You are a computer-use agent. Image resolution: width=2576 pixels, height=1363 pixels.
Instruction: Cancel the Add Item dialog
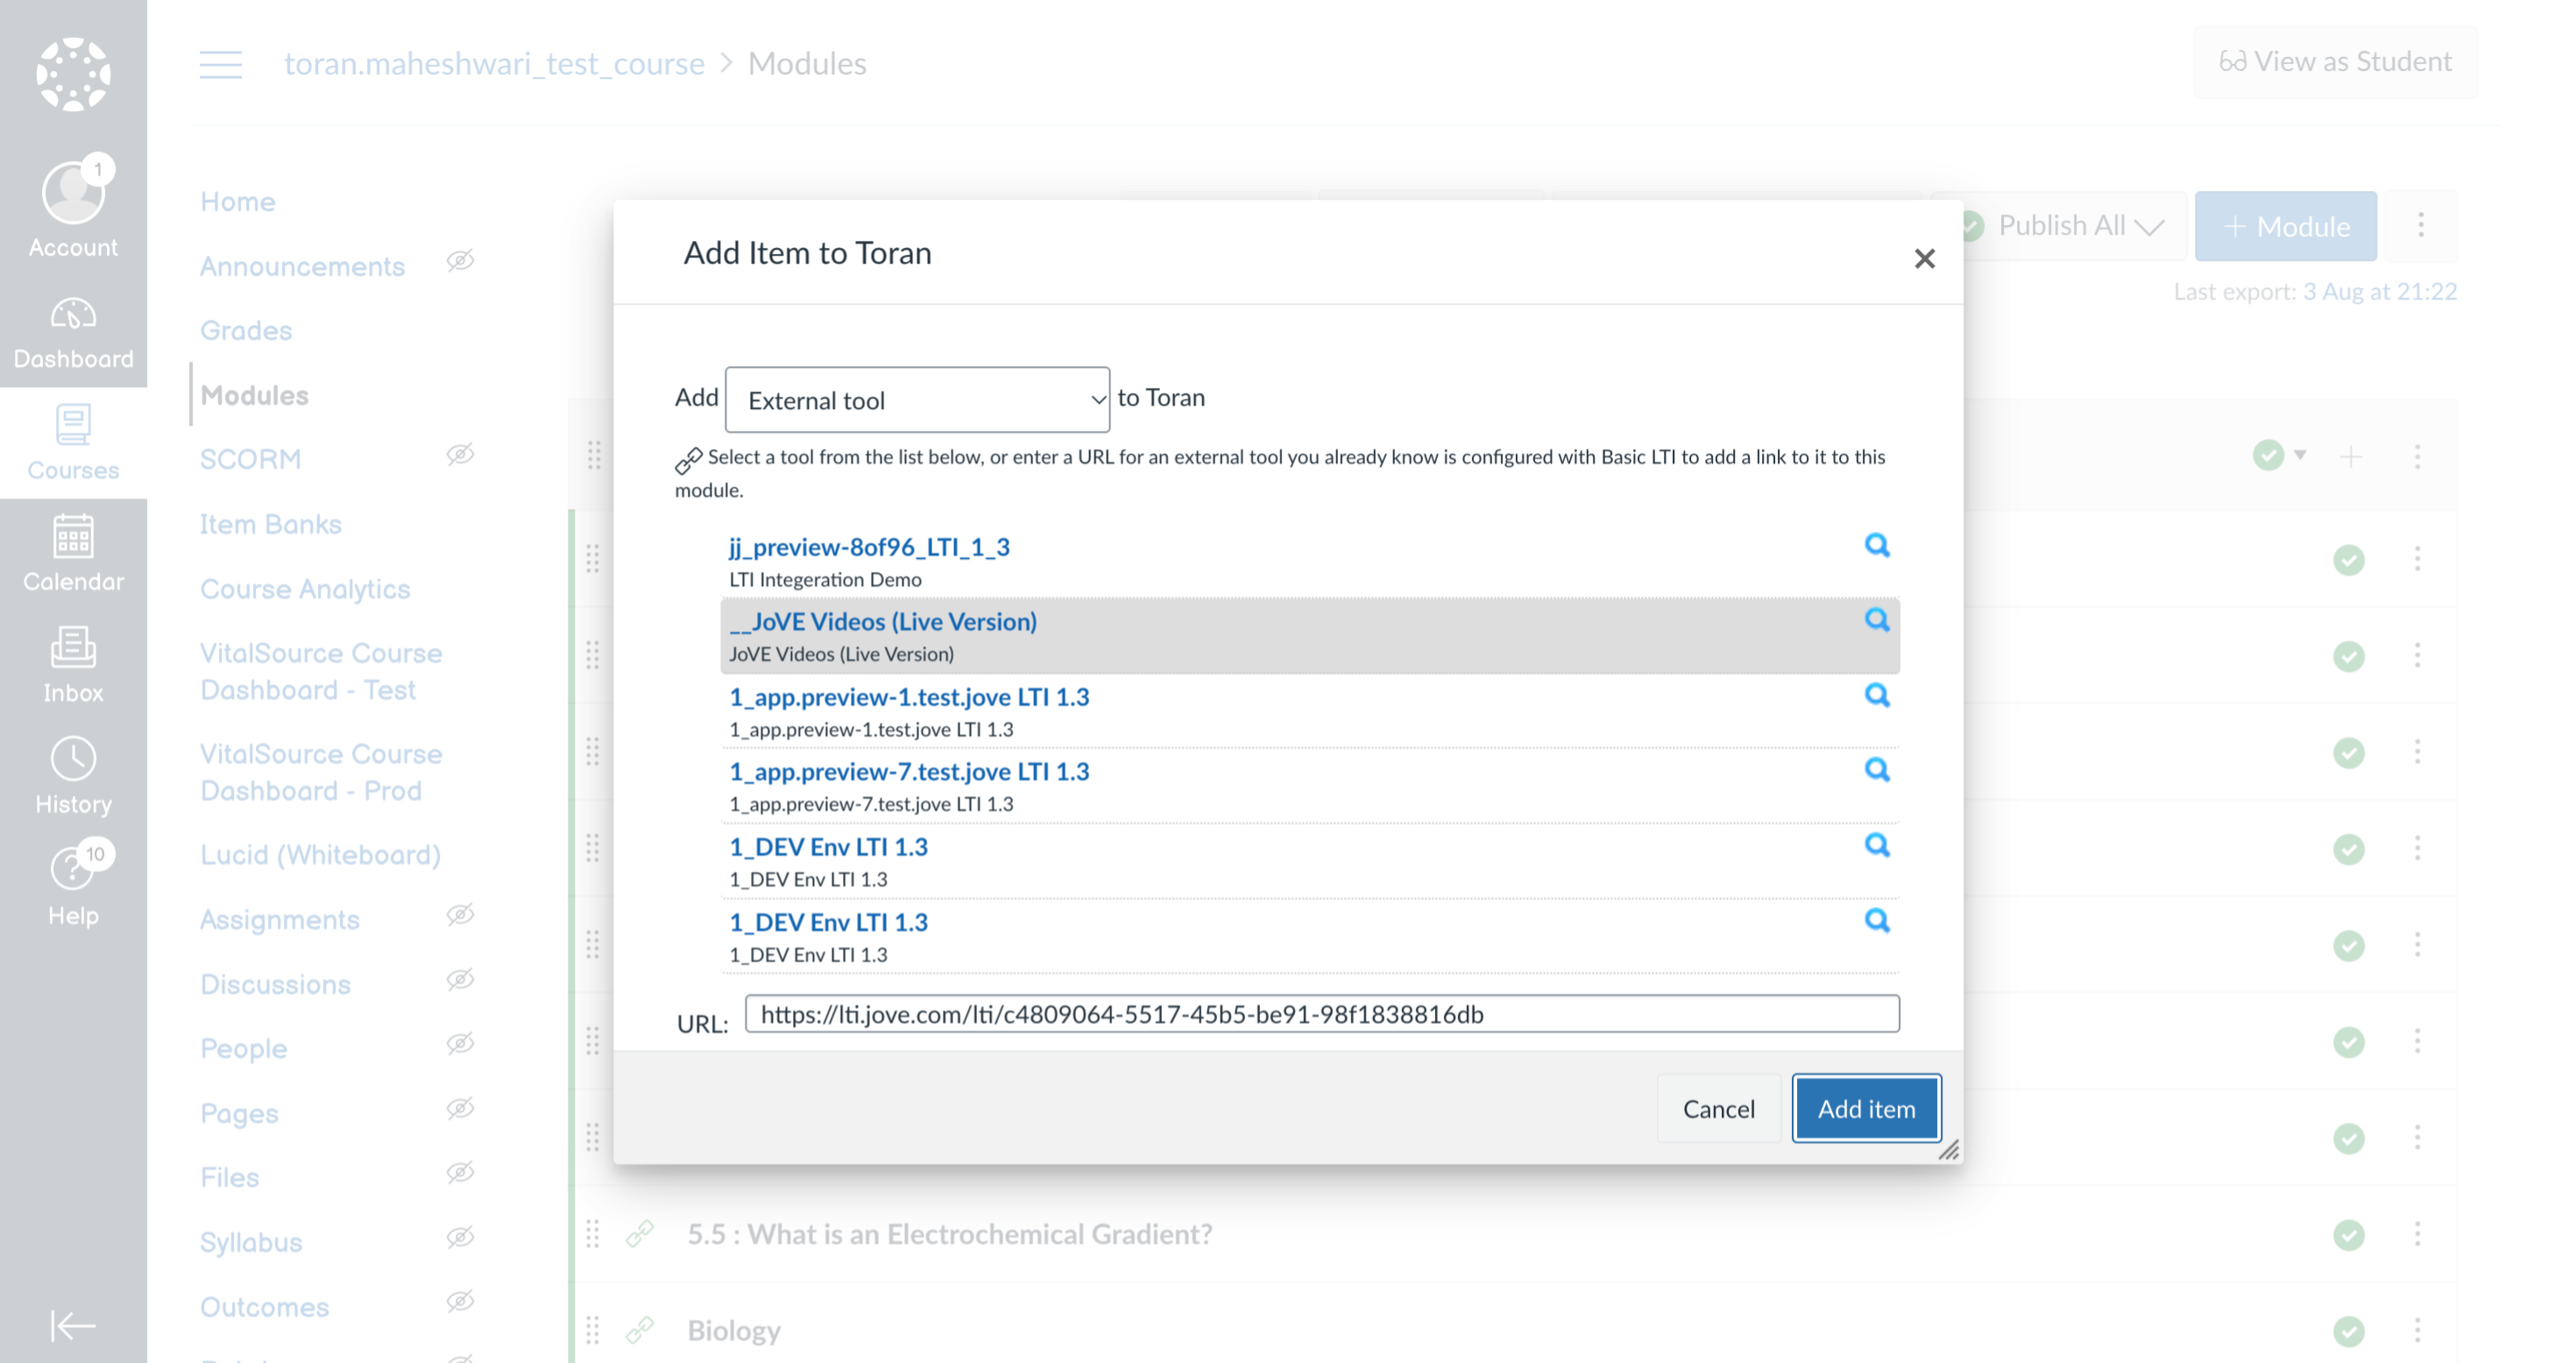pos(1718,1108)
